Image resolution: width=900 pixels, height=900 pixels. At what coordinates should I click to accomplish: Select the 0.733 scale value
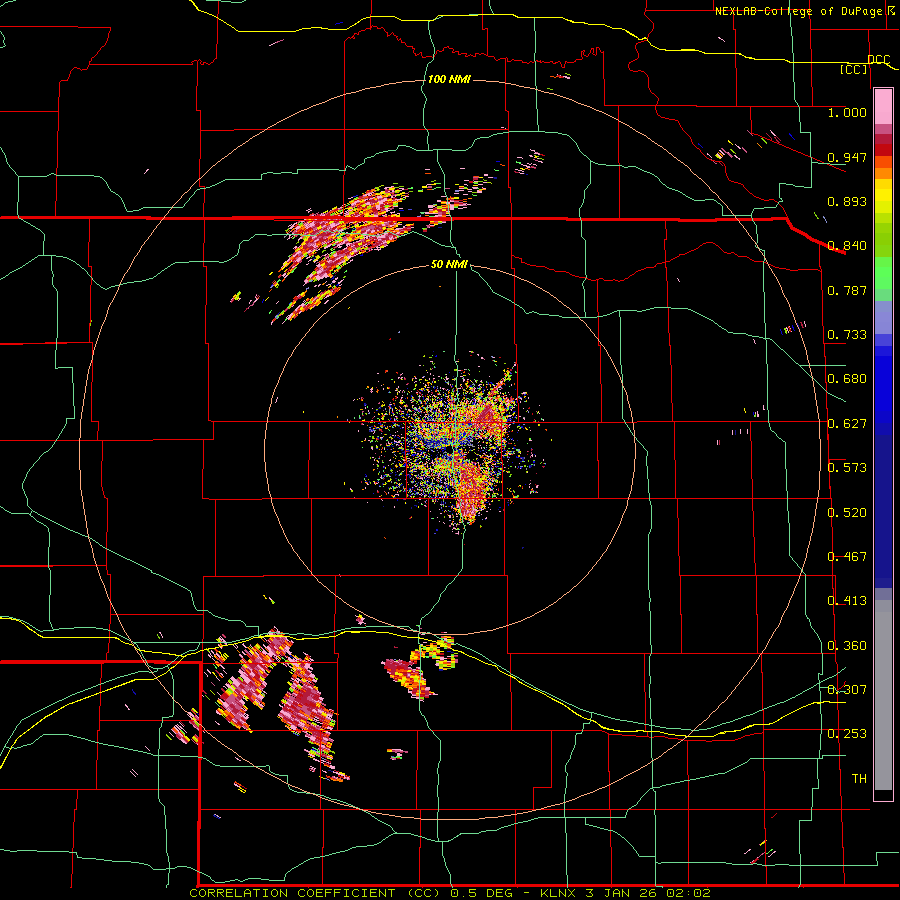pos(847,335)
